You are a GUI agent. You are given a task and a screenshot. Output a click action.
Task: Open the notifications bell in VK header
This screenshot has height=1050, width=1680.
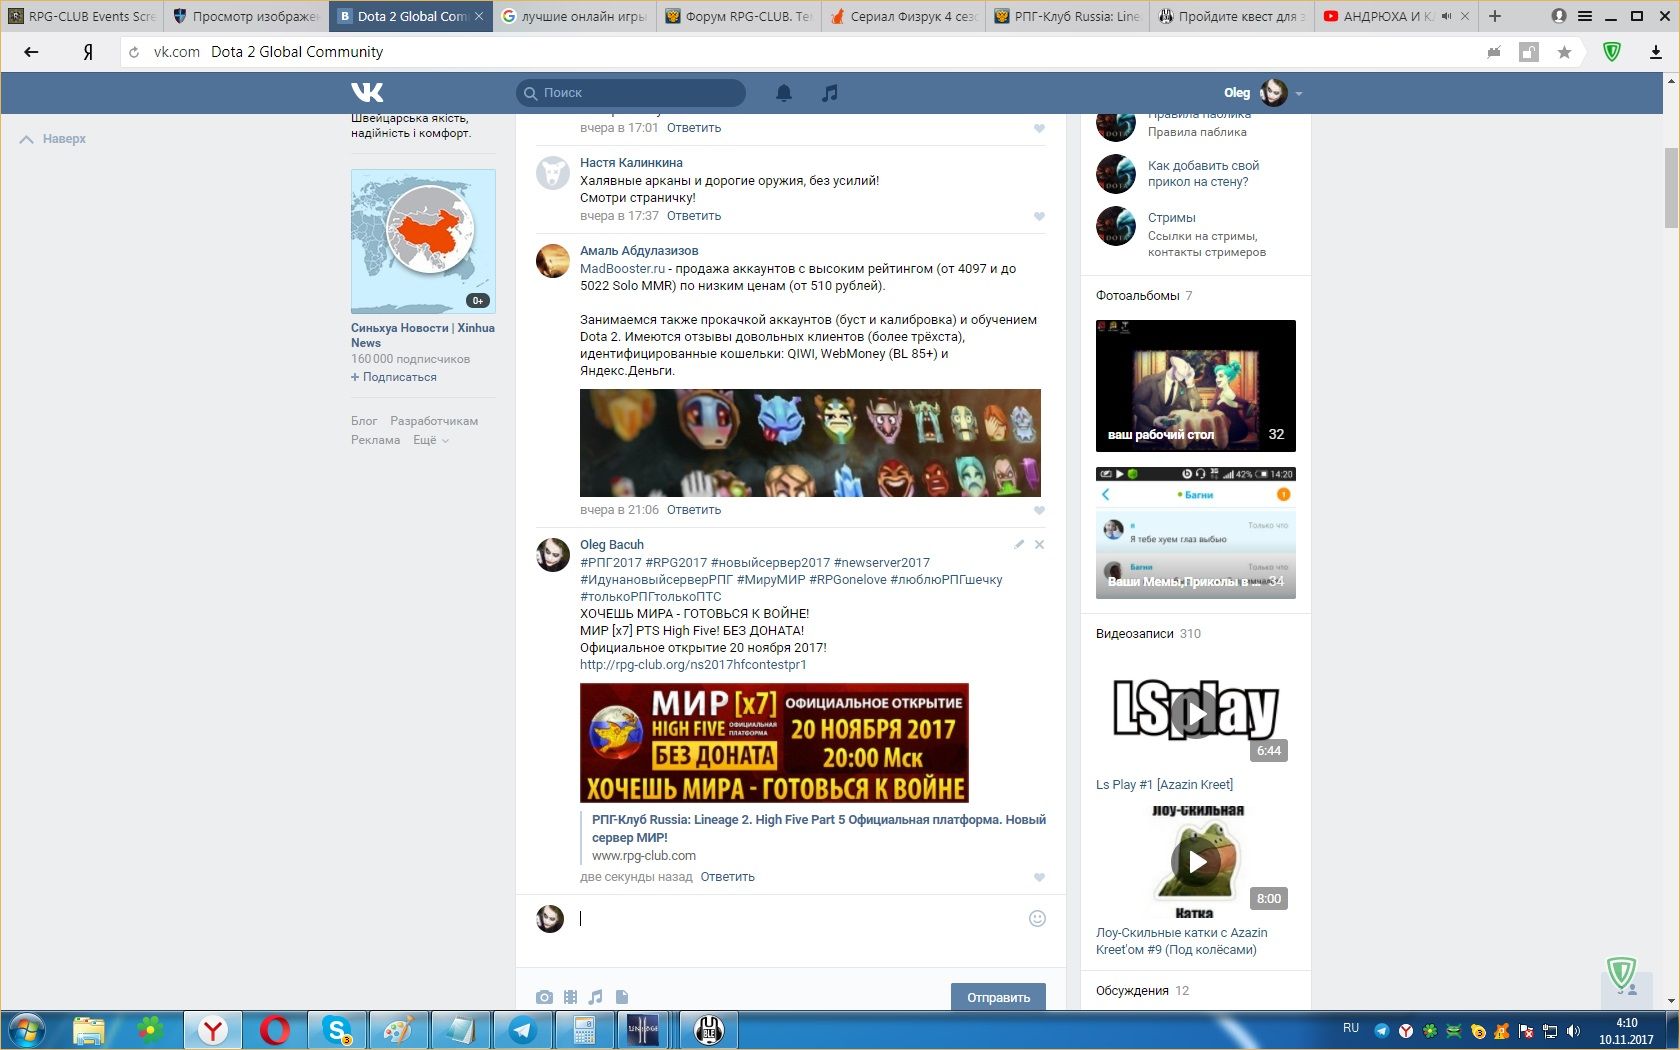(x=784, y=93)
